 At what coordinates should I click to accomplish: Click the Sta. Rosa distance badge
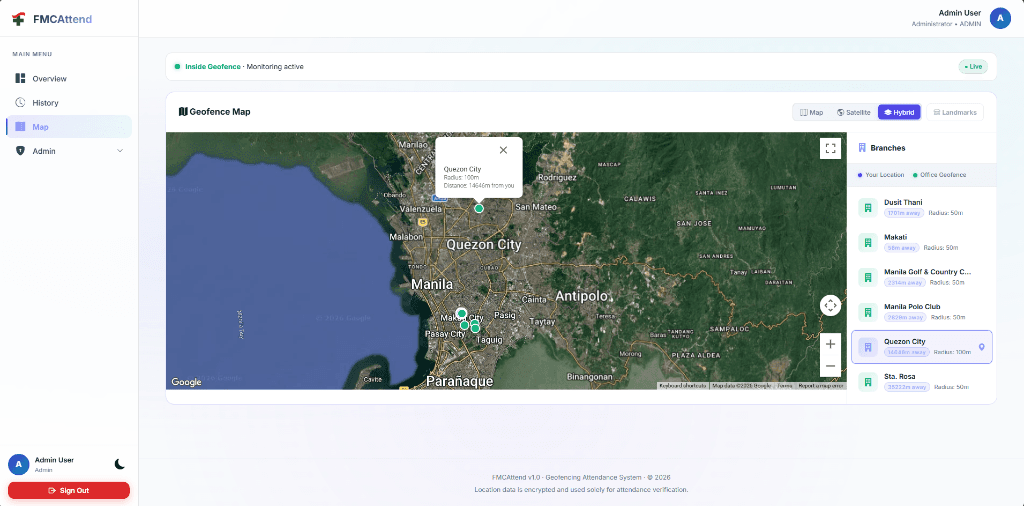(x=906, y=387)
